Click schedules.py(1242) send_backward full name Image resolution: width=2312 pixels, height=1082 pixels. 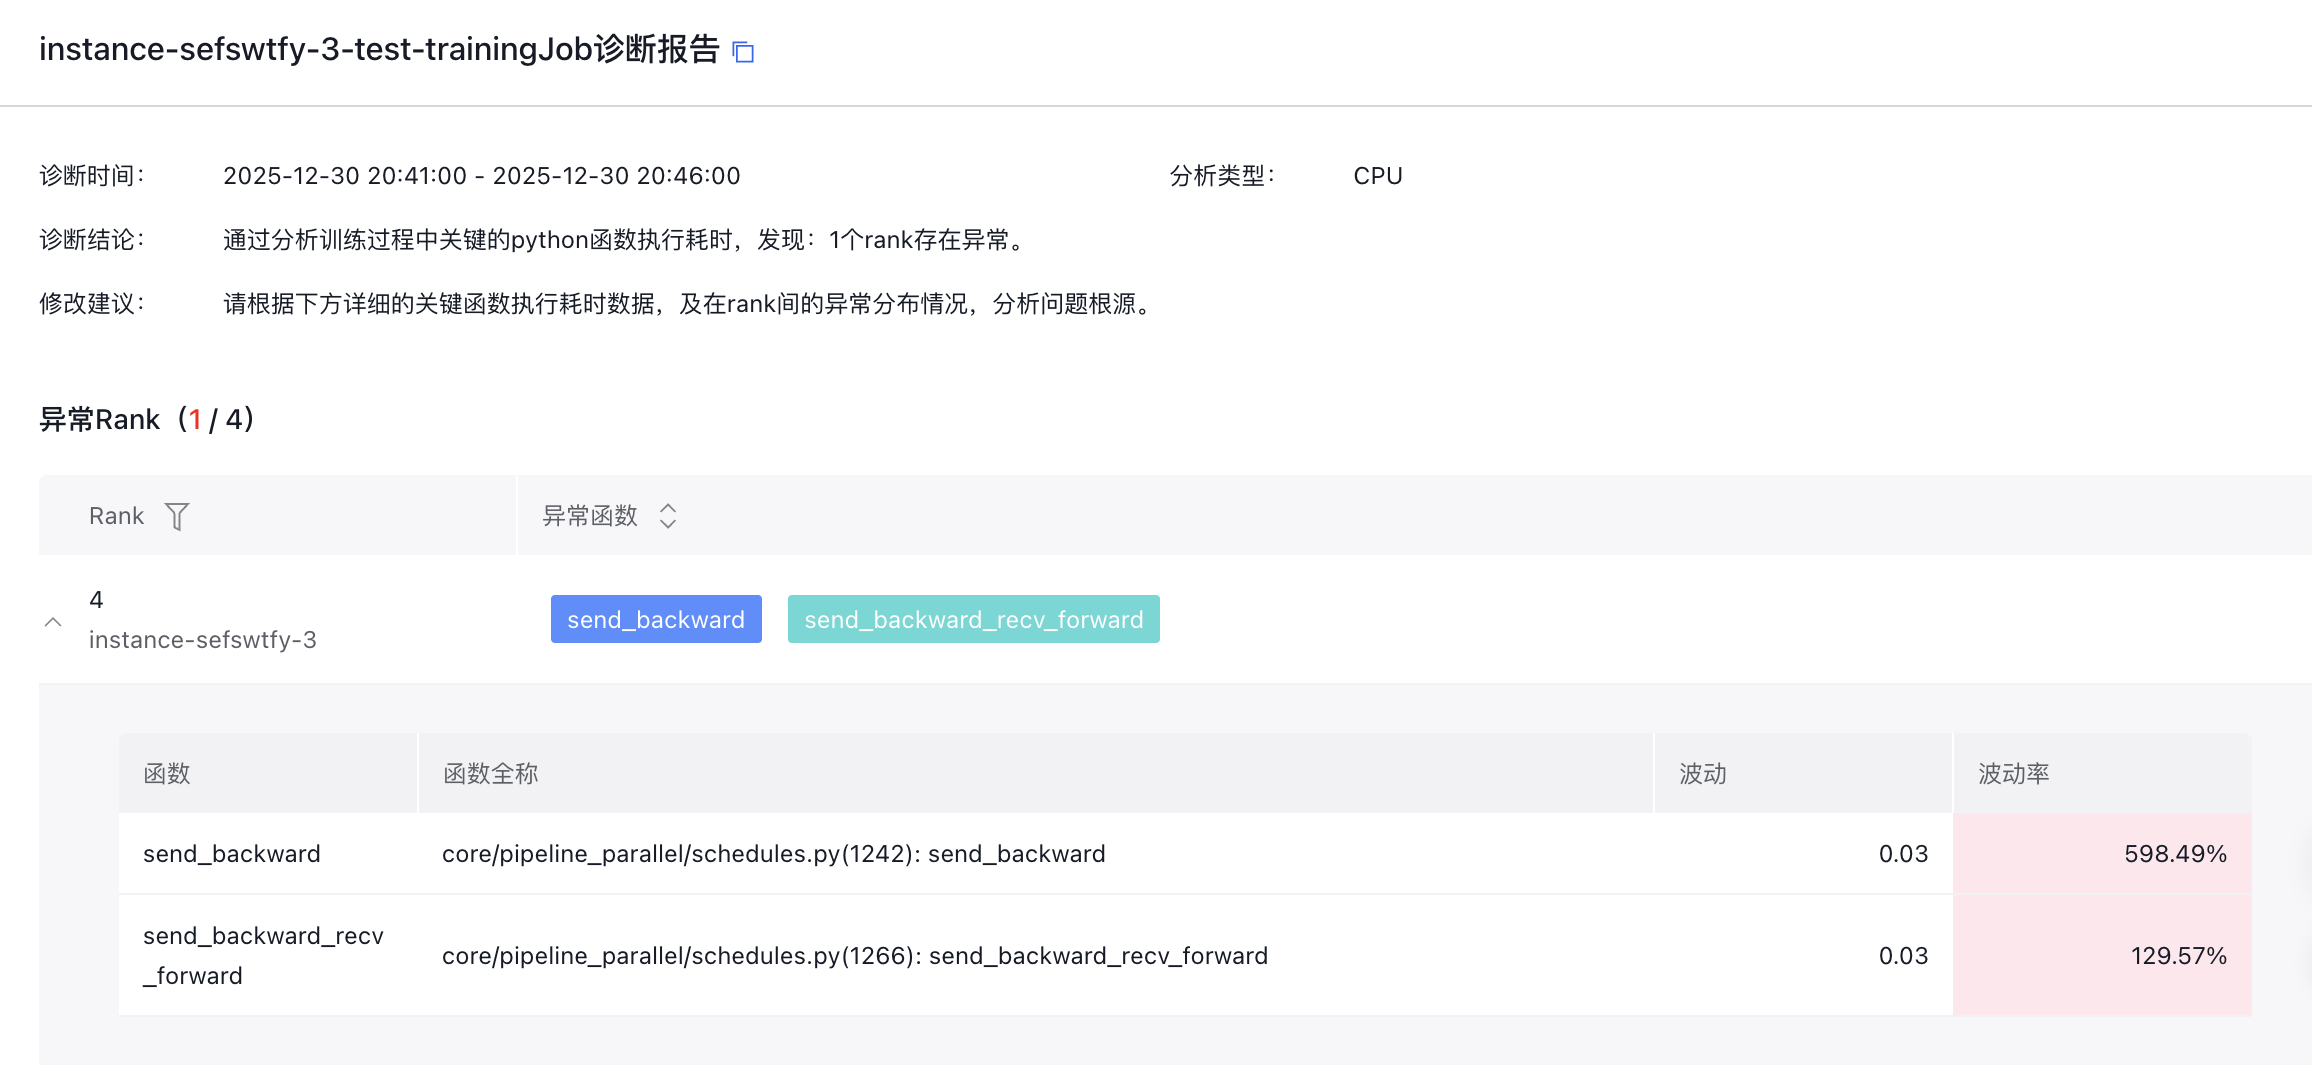coord(773,854)
